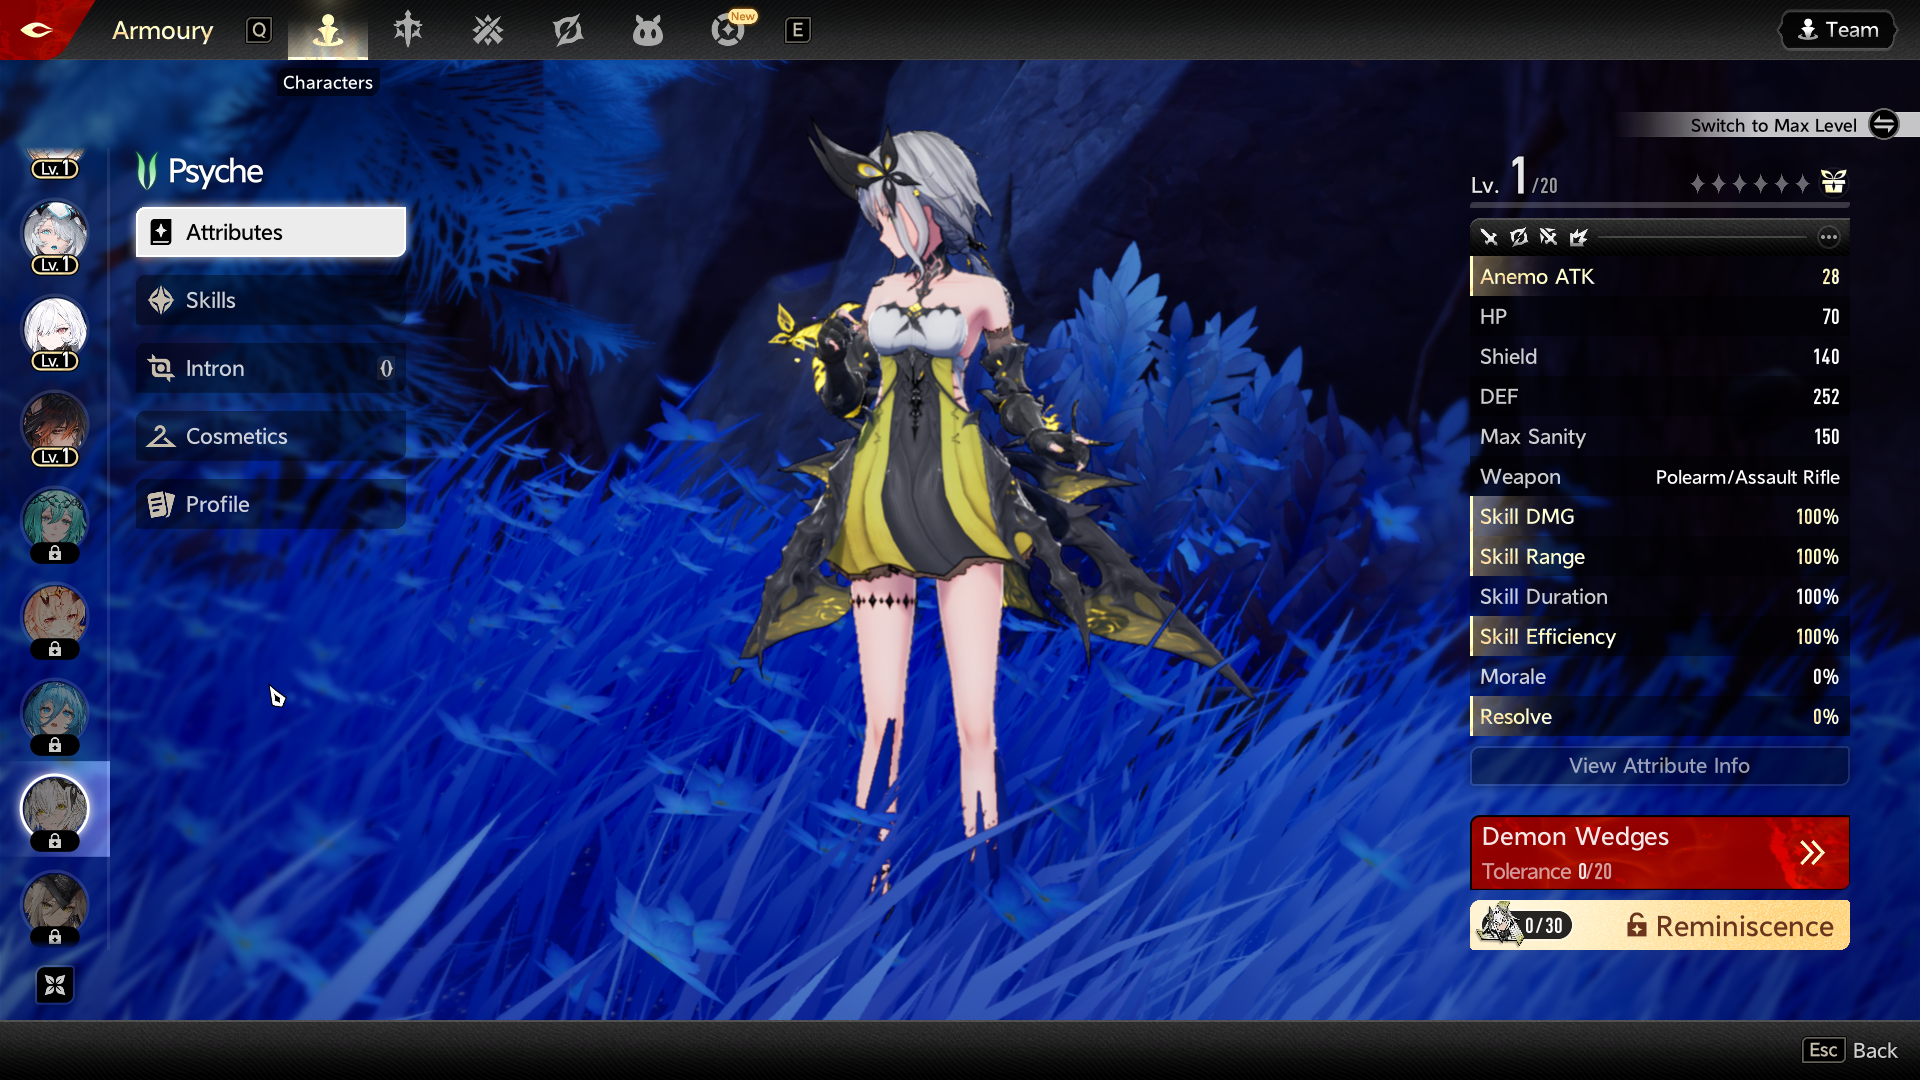Screen dimensions: 1920x1080
Task: Click the red back logo icon
Action: pos(36,29)
